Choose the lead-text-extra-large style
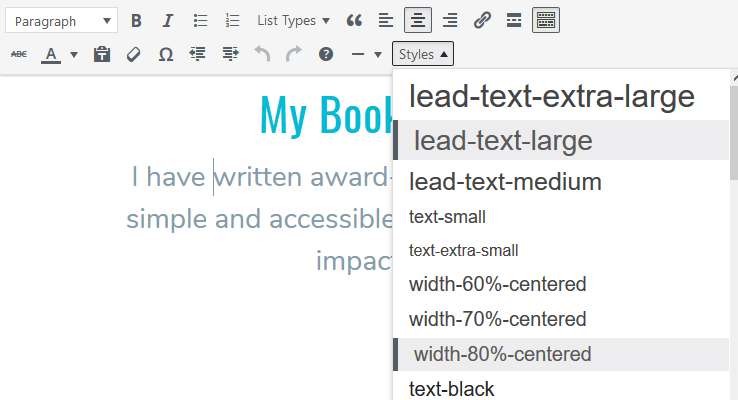 tap(561, 96)
